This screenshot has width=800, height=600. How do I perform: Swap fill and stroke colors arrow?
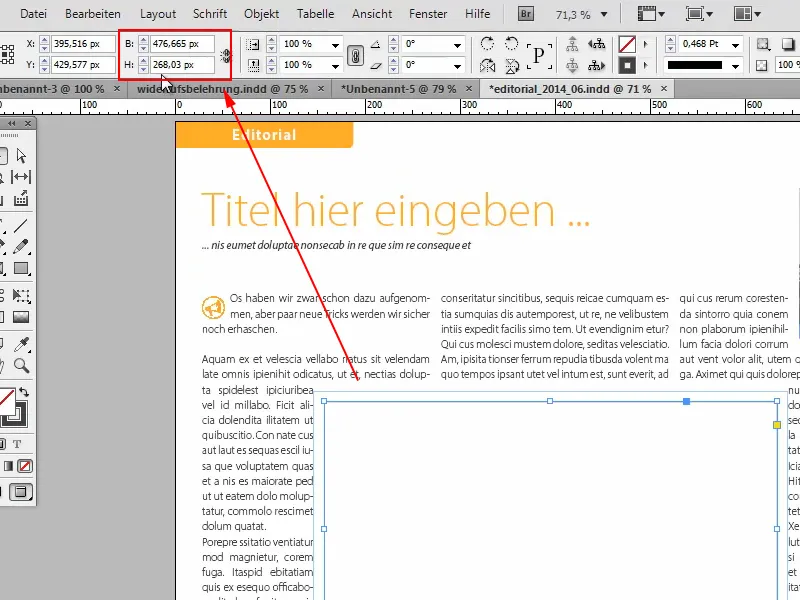(24, 392)
